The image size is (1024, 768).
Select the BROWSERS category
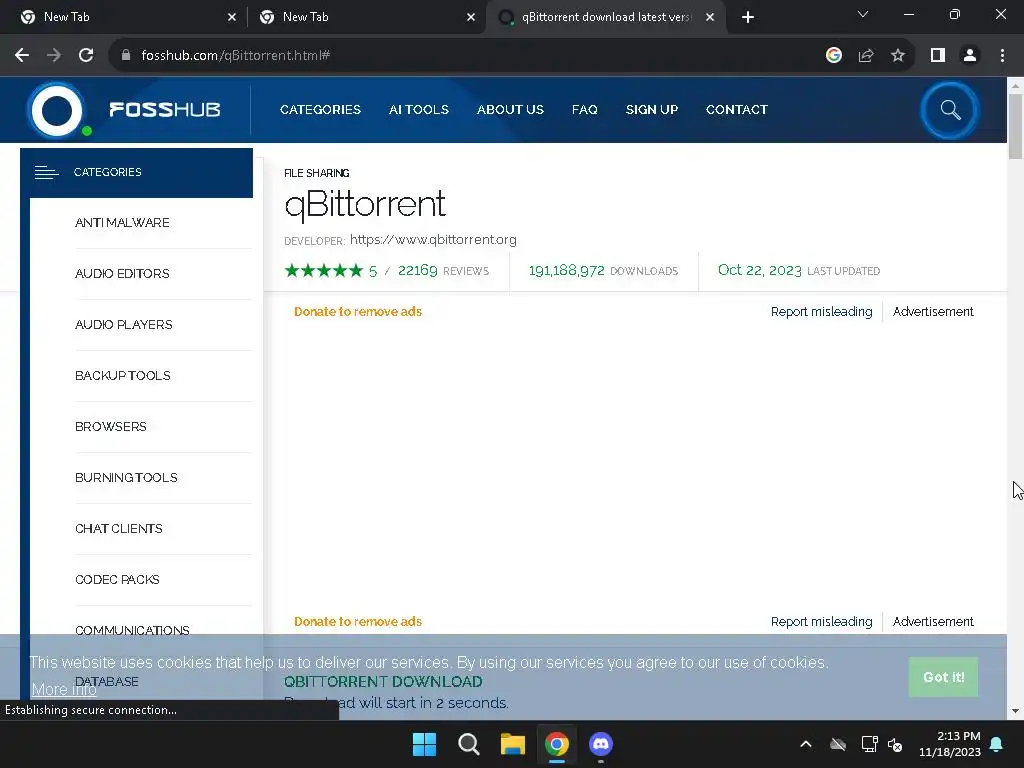110,426
